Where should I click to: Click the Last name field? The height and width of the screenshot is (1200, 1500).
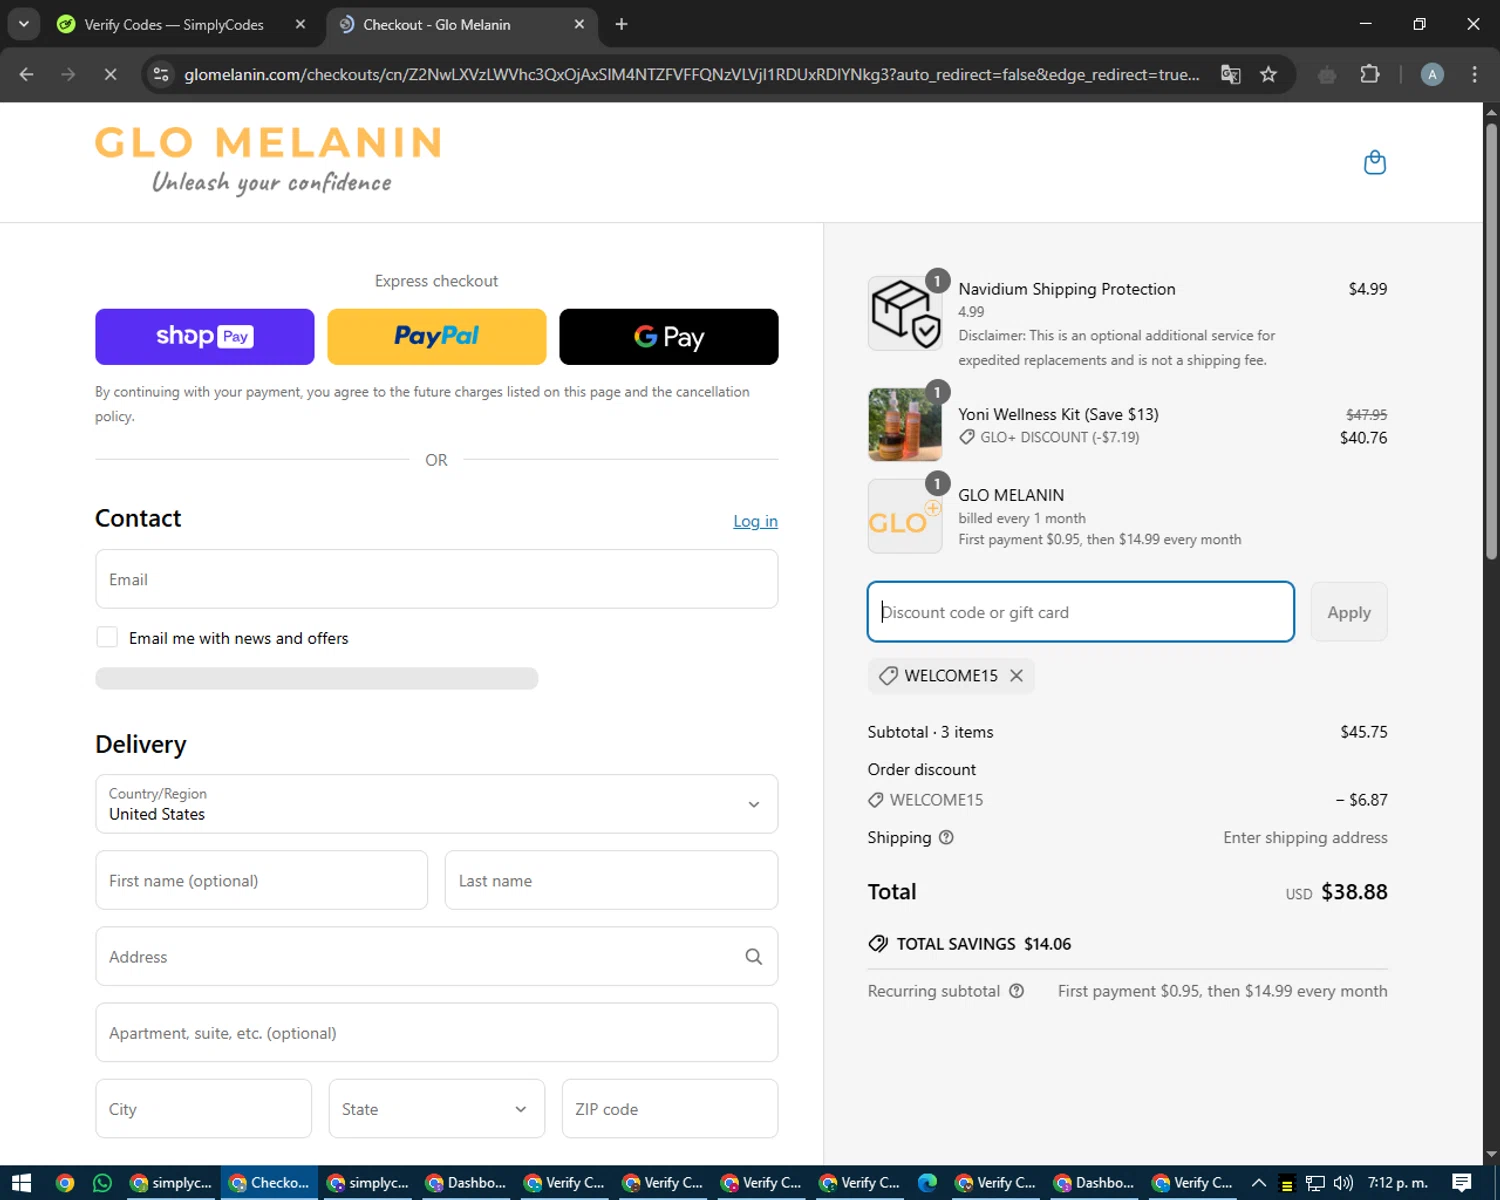click(611, 881)
